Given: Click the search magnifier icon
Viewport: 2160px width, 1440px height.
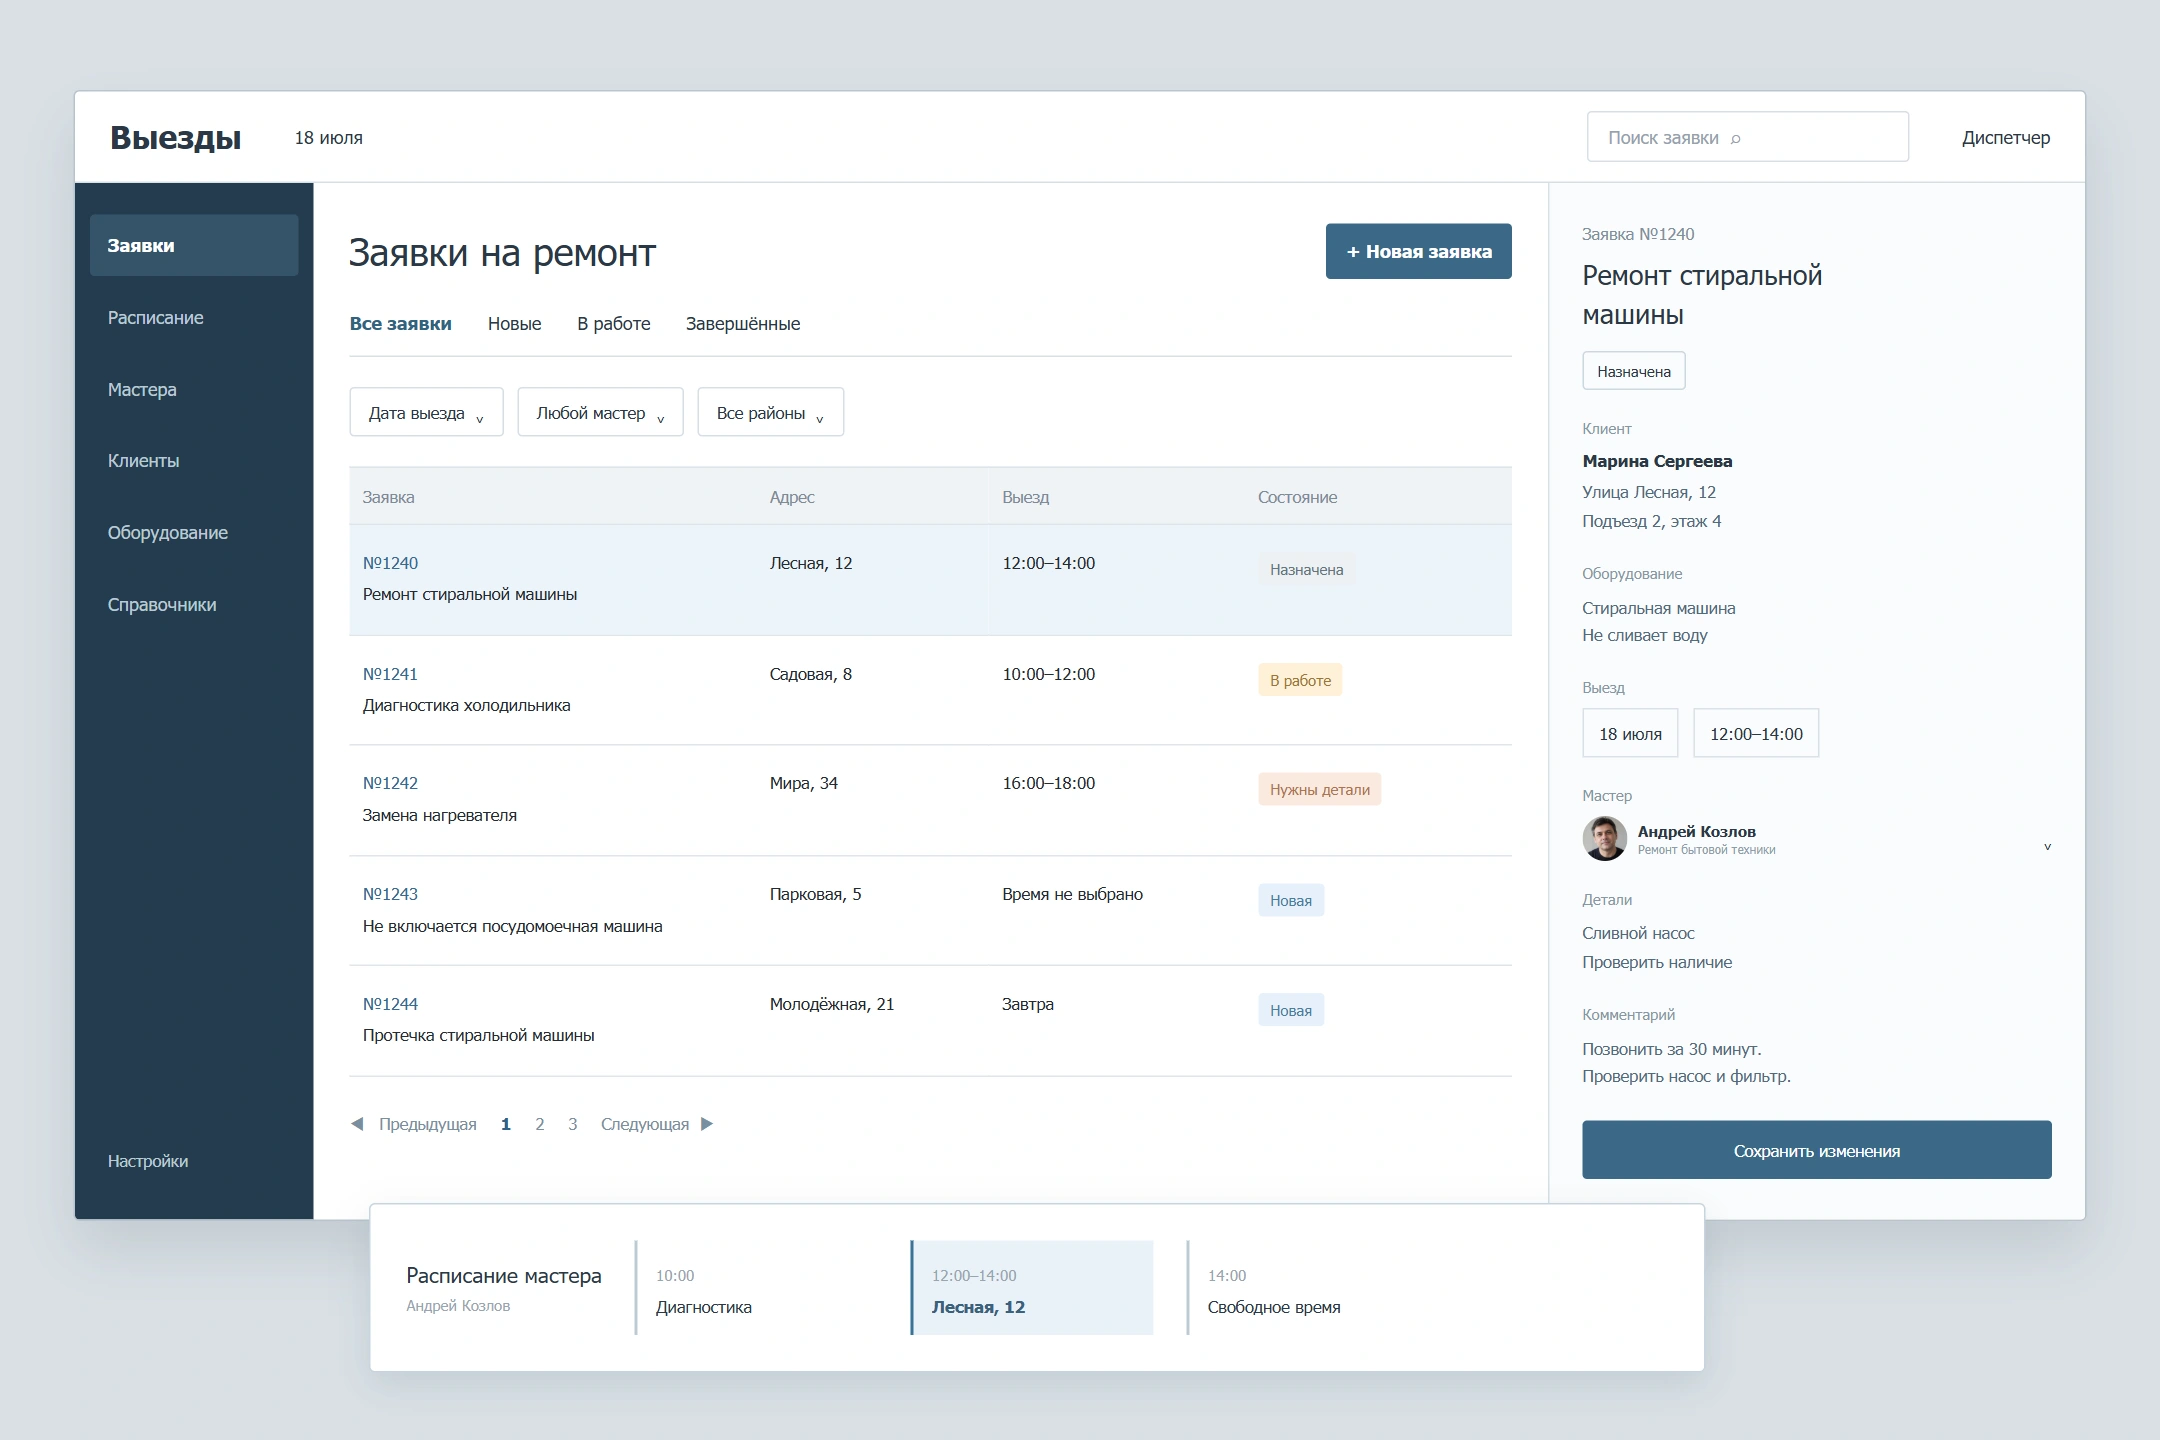Looking at the screenshot, I should coord(1735,139).
